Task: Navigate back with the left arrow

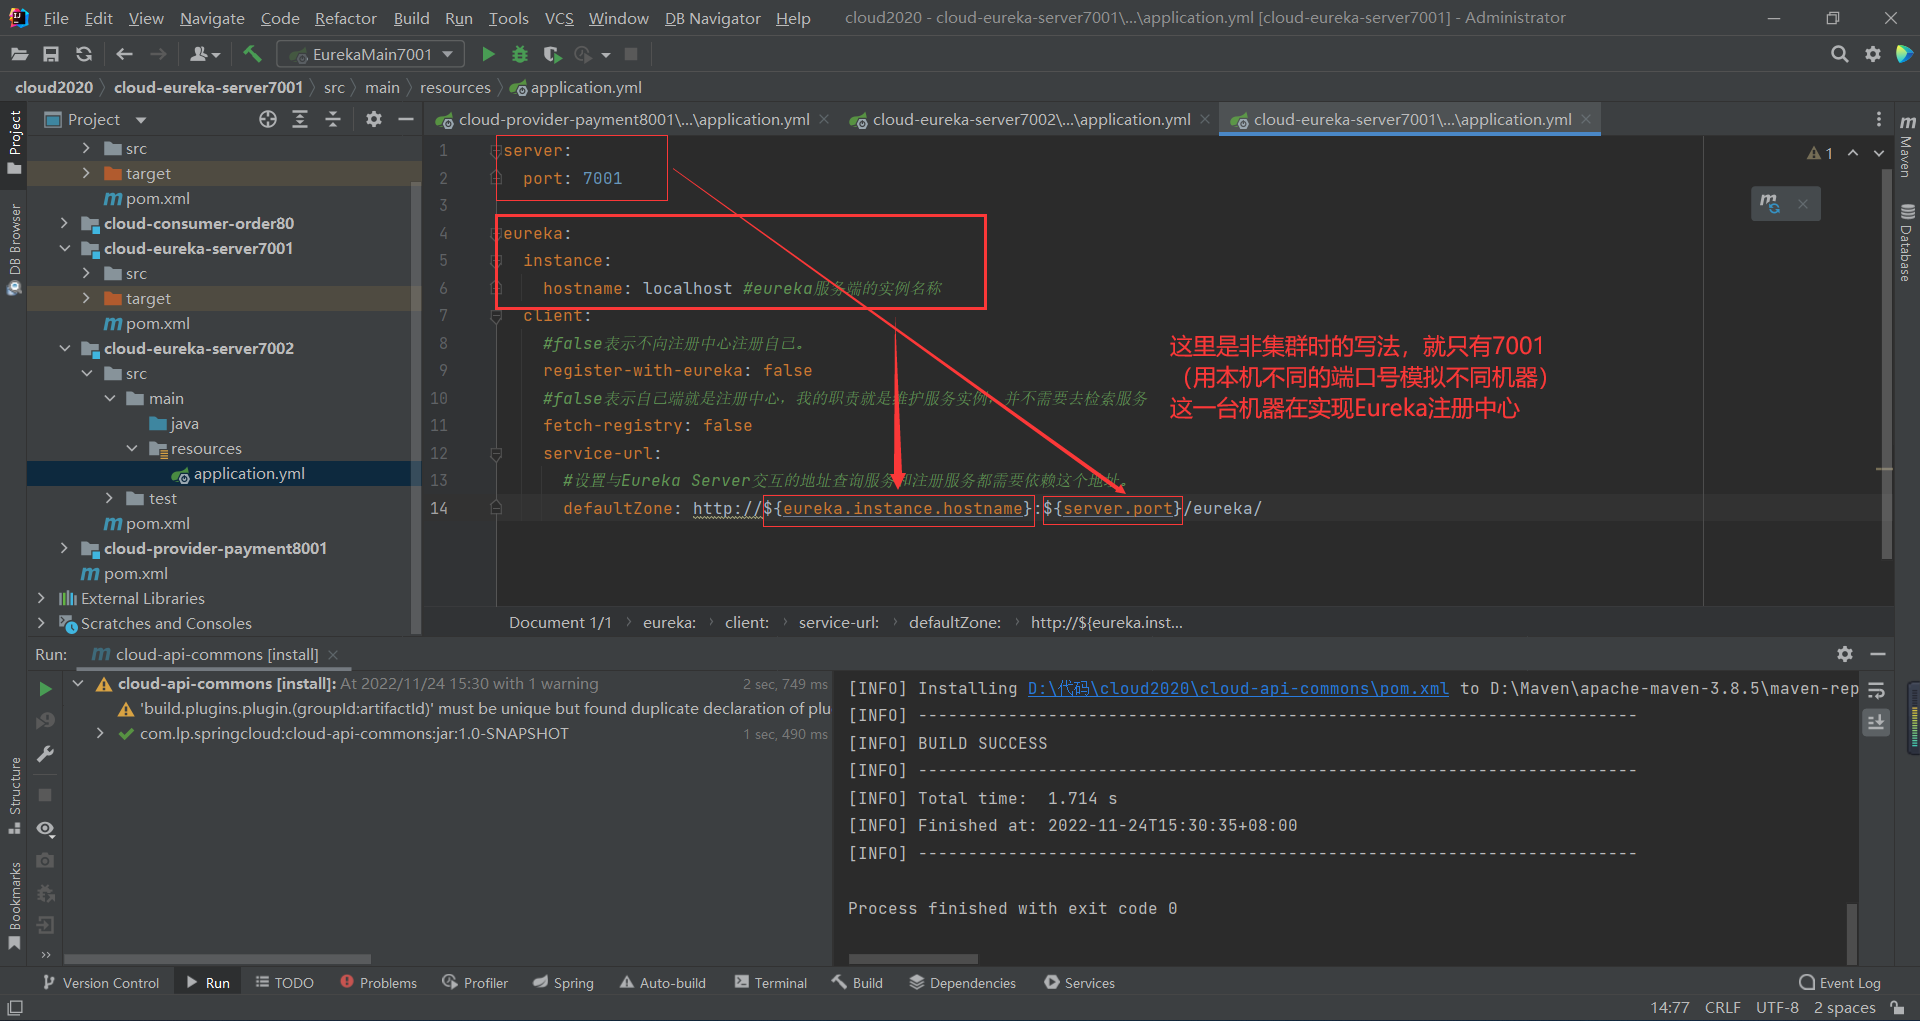Action: [124, 54]
